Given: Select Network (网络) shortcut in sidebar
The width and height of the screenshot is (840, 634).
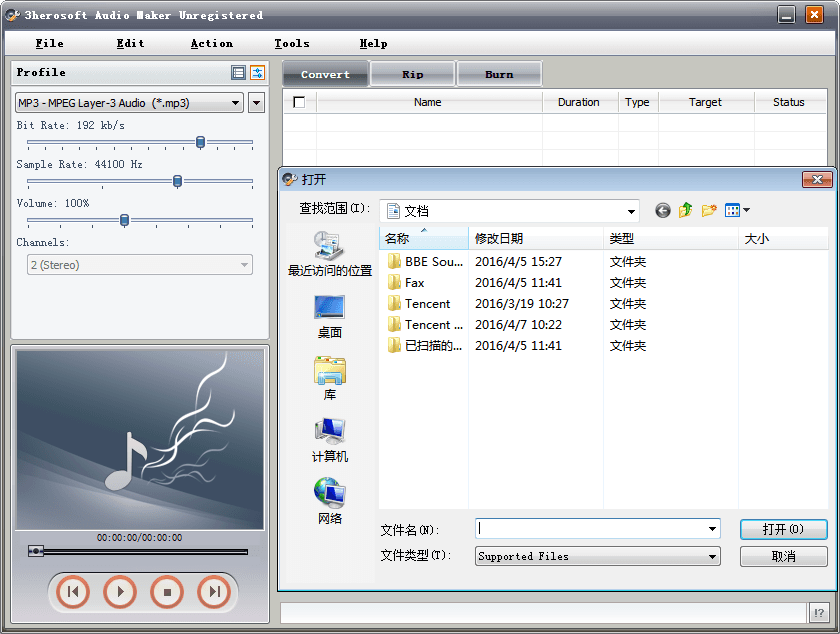Looking at the screenshot, I should tap(329, 502).
